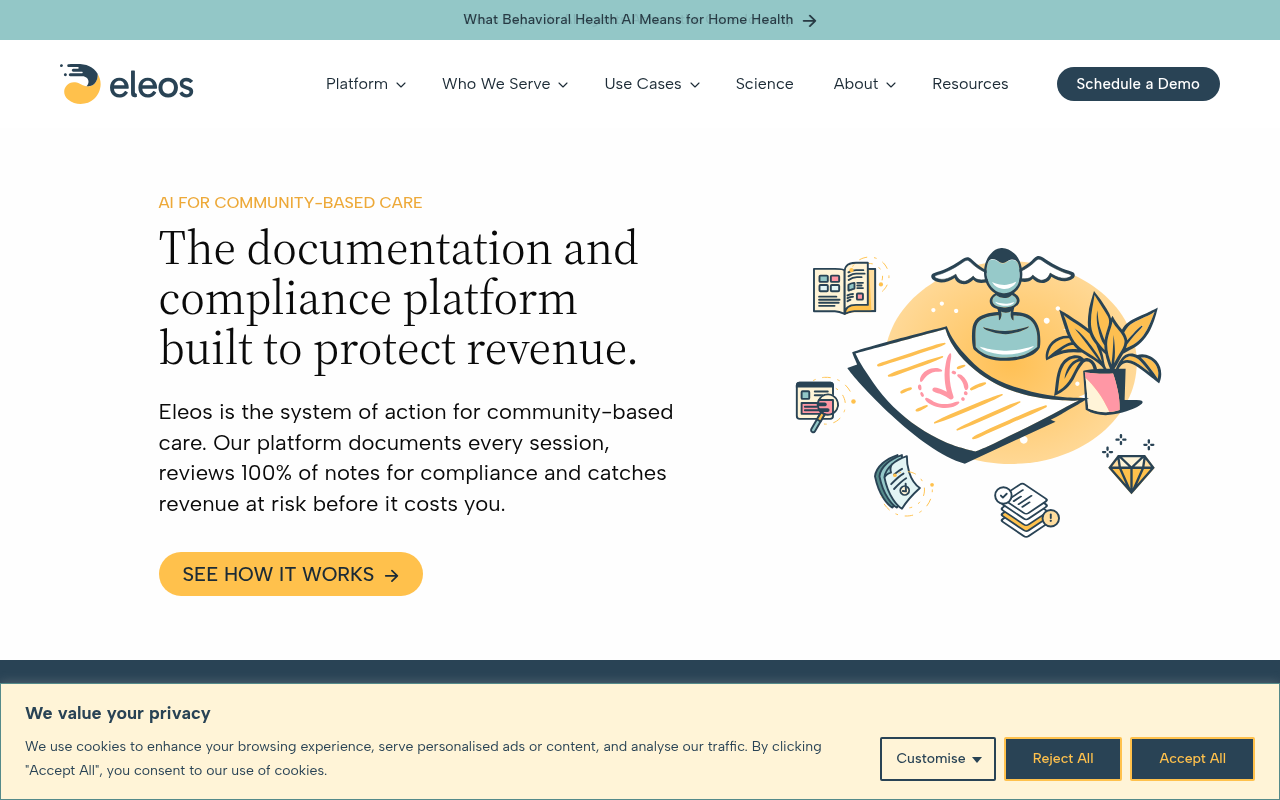This screenshot has width=1280, height=800.
Task: Click the headline about protecting revenue
Action: pyautogui.click(x=398, y=299)
